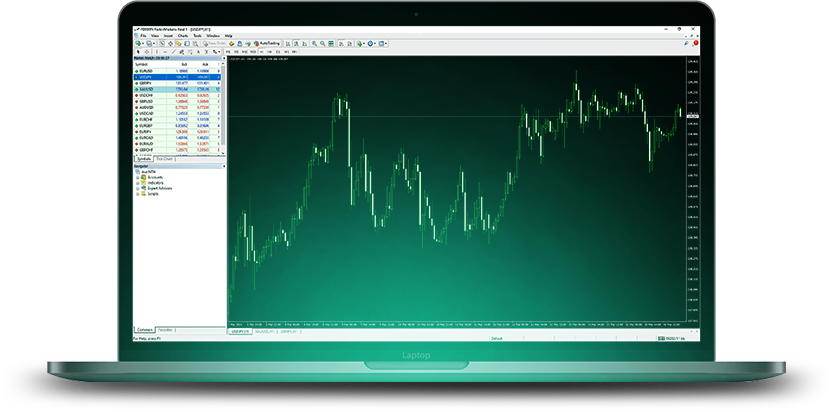Select the XAUUSD row in Market Watch
The image size is (832, 412).
pos(177,89)
